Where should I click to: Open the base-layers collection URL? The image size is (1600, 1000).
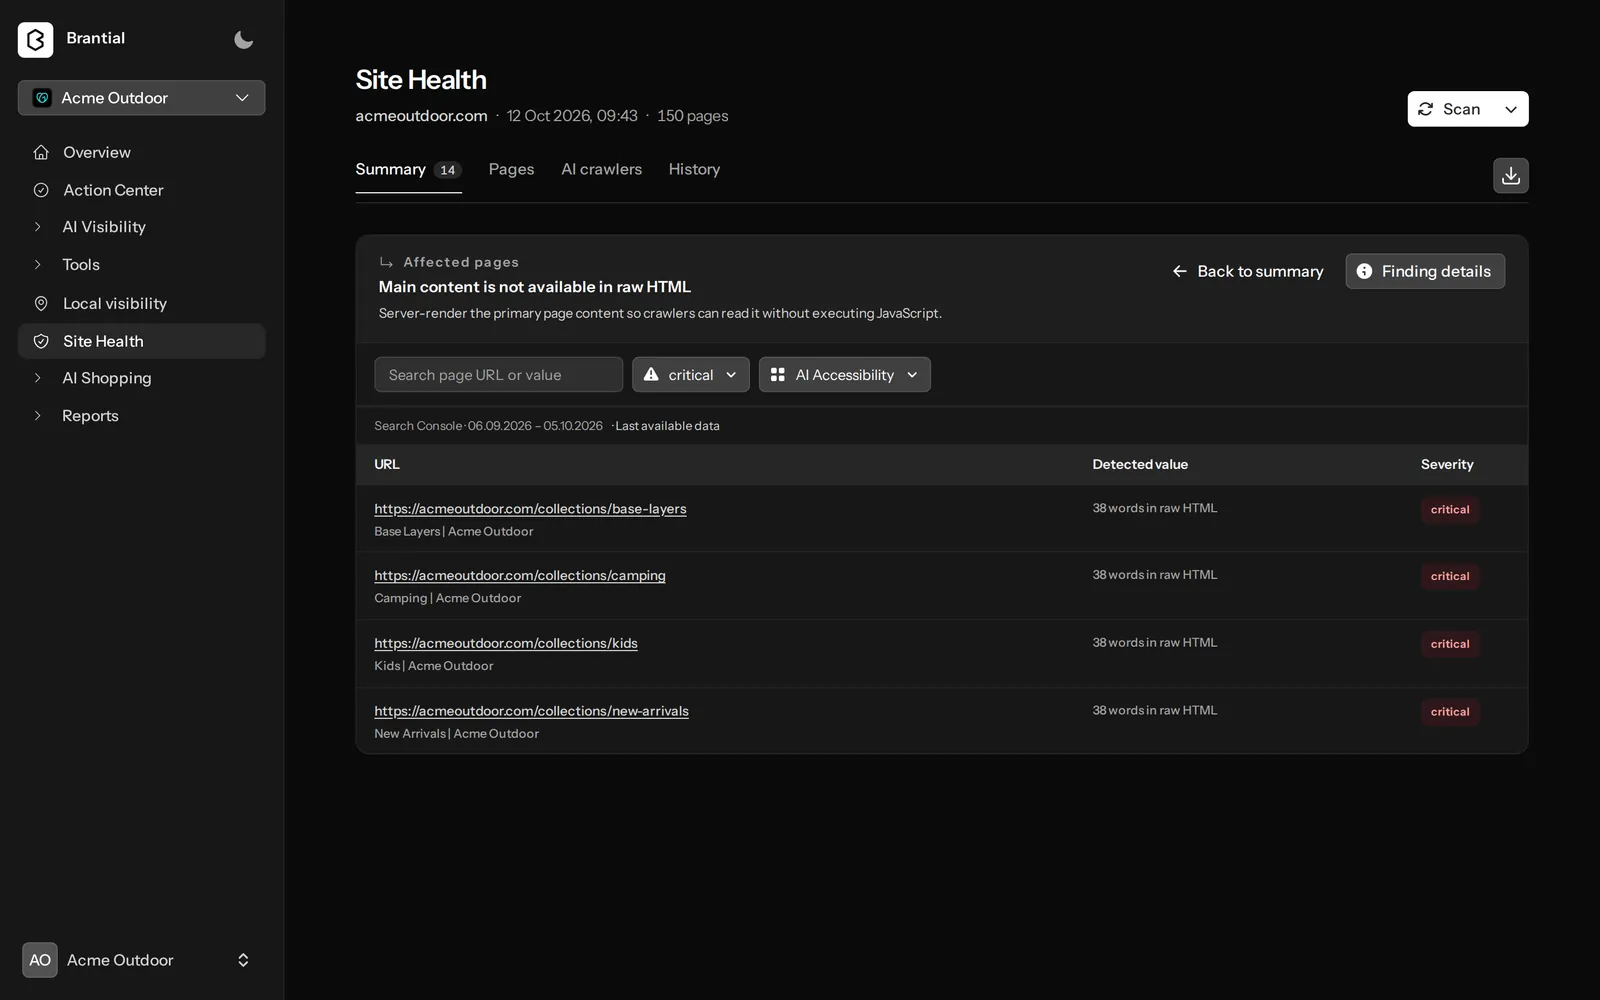tap(530, 509)
